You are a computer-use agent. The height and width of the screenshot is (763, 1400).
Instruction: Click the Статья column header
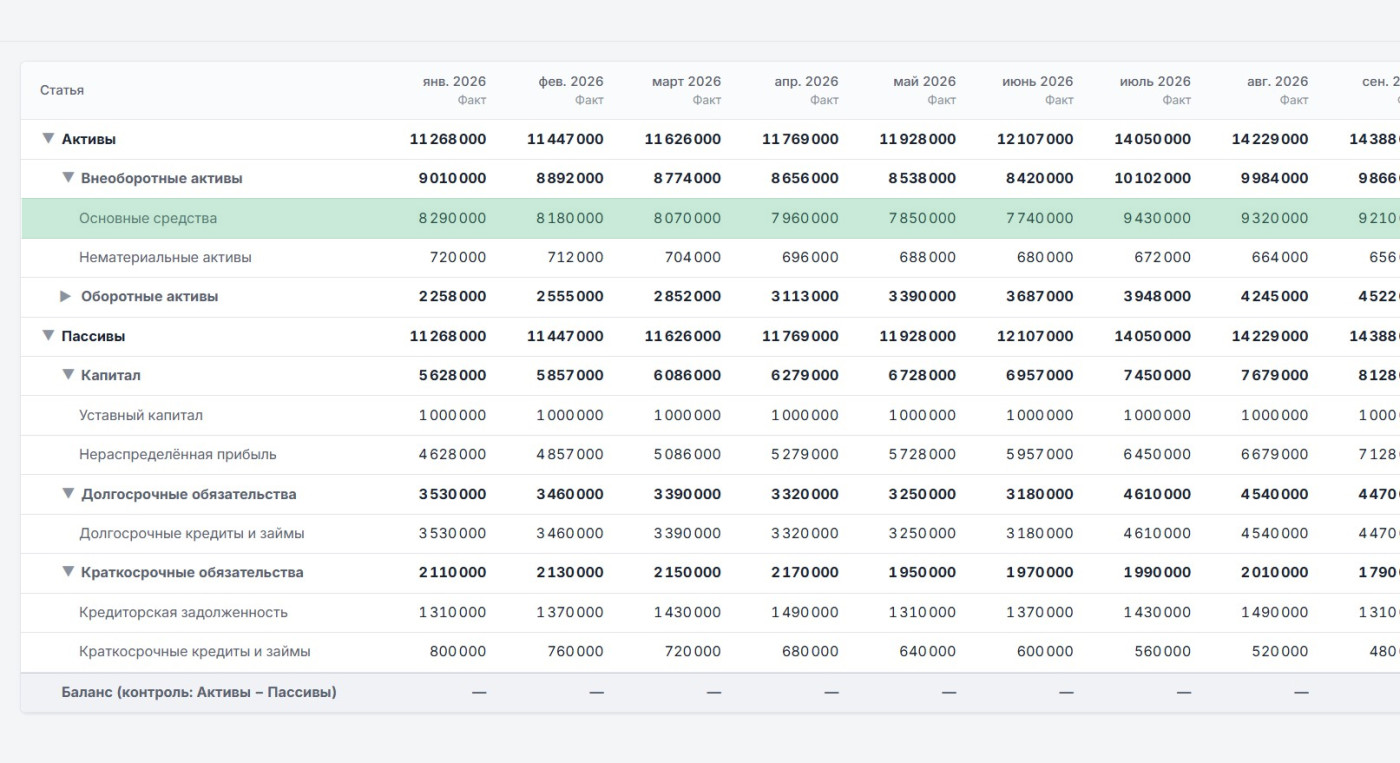(62, 90)
